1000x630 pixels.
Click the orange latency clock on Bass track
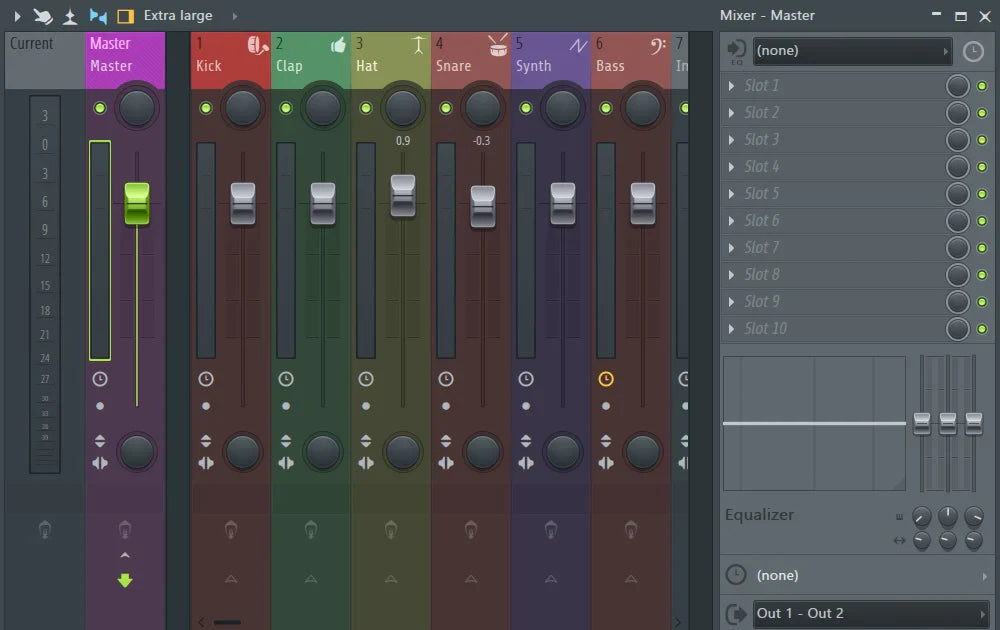(605, 379)
